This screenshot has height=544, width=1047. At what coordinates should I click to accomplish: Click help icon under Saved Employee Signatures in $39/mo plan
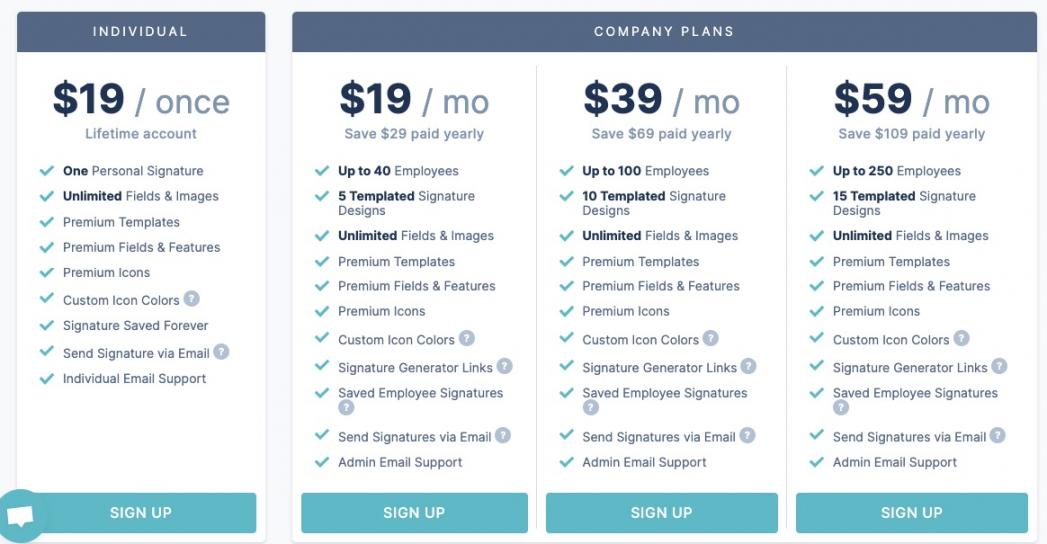(x=591, y=408)
